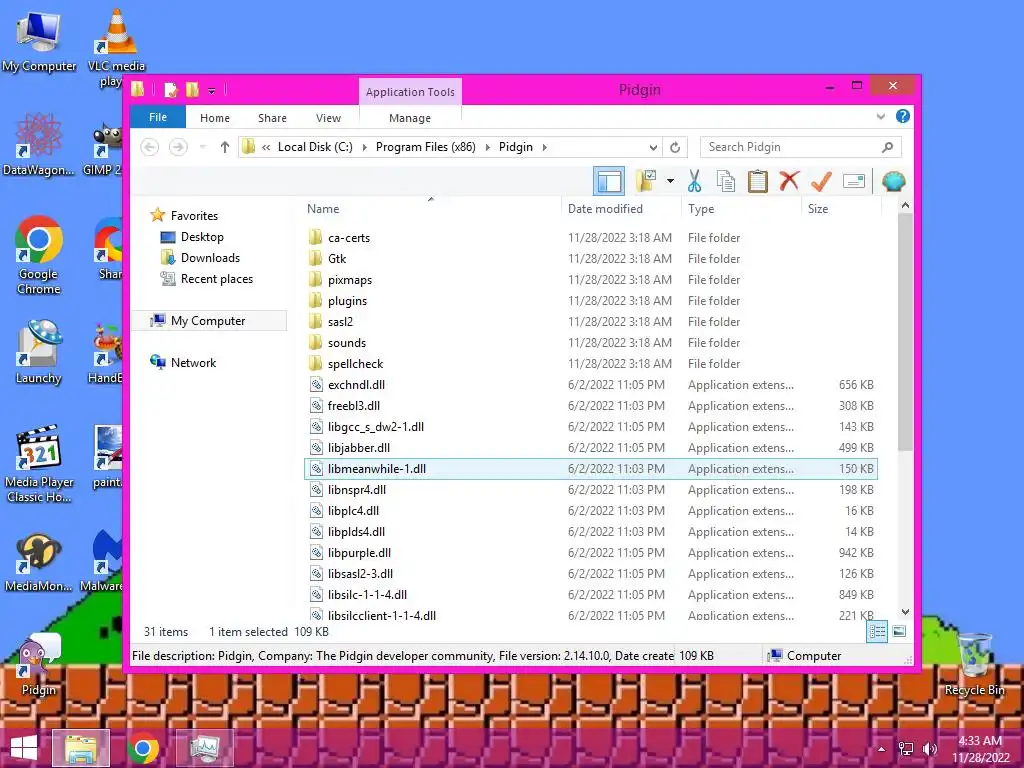Open the Windows Start button
Viewport: 1024px width, 768px height.
[x=24, y=748]
